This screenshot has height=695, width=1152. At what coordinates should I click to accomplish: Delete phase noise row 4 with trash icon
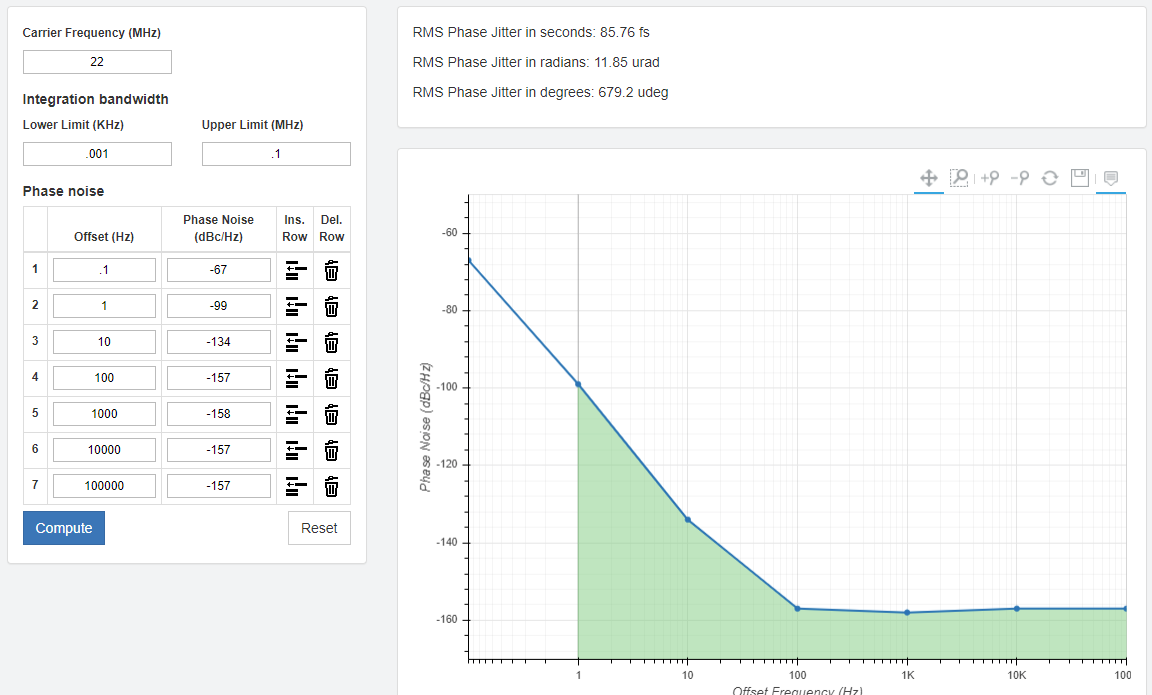(331, 378)
